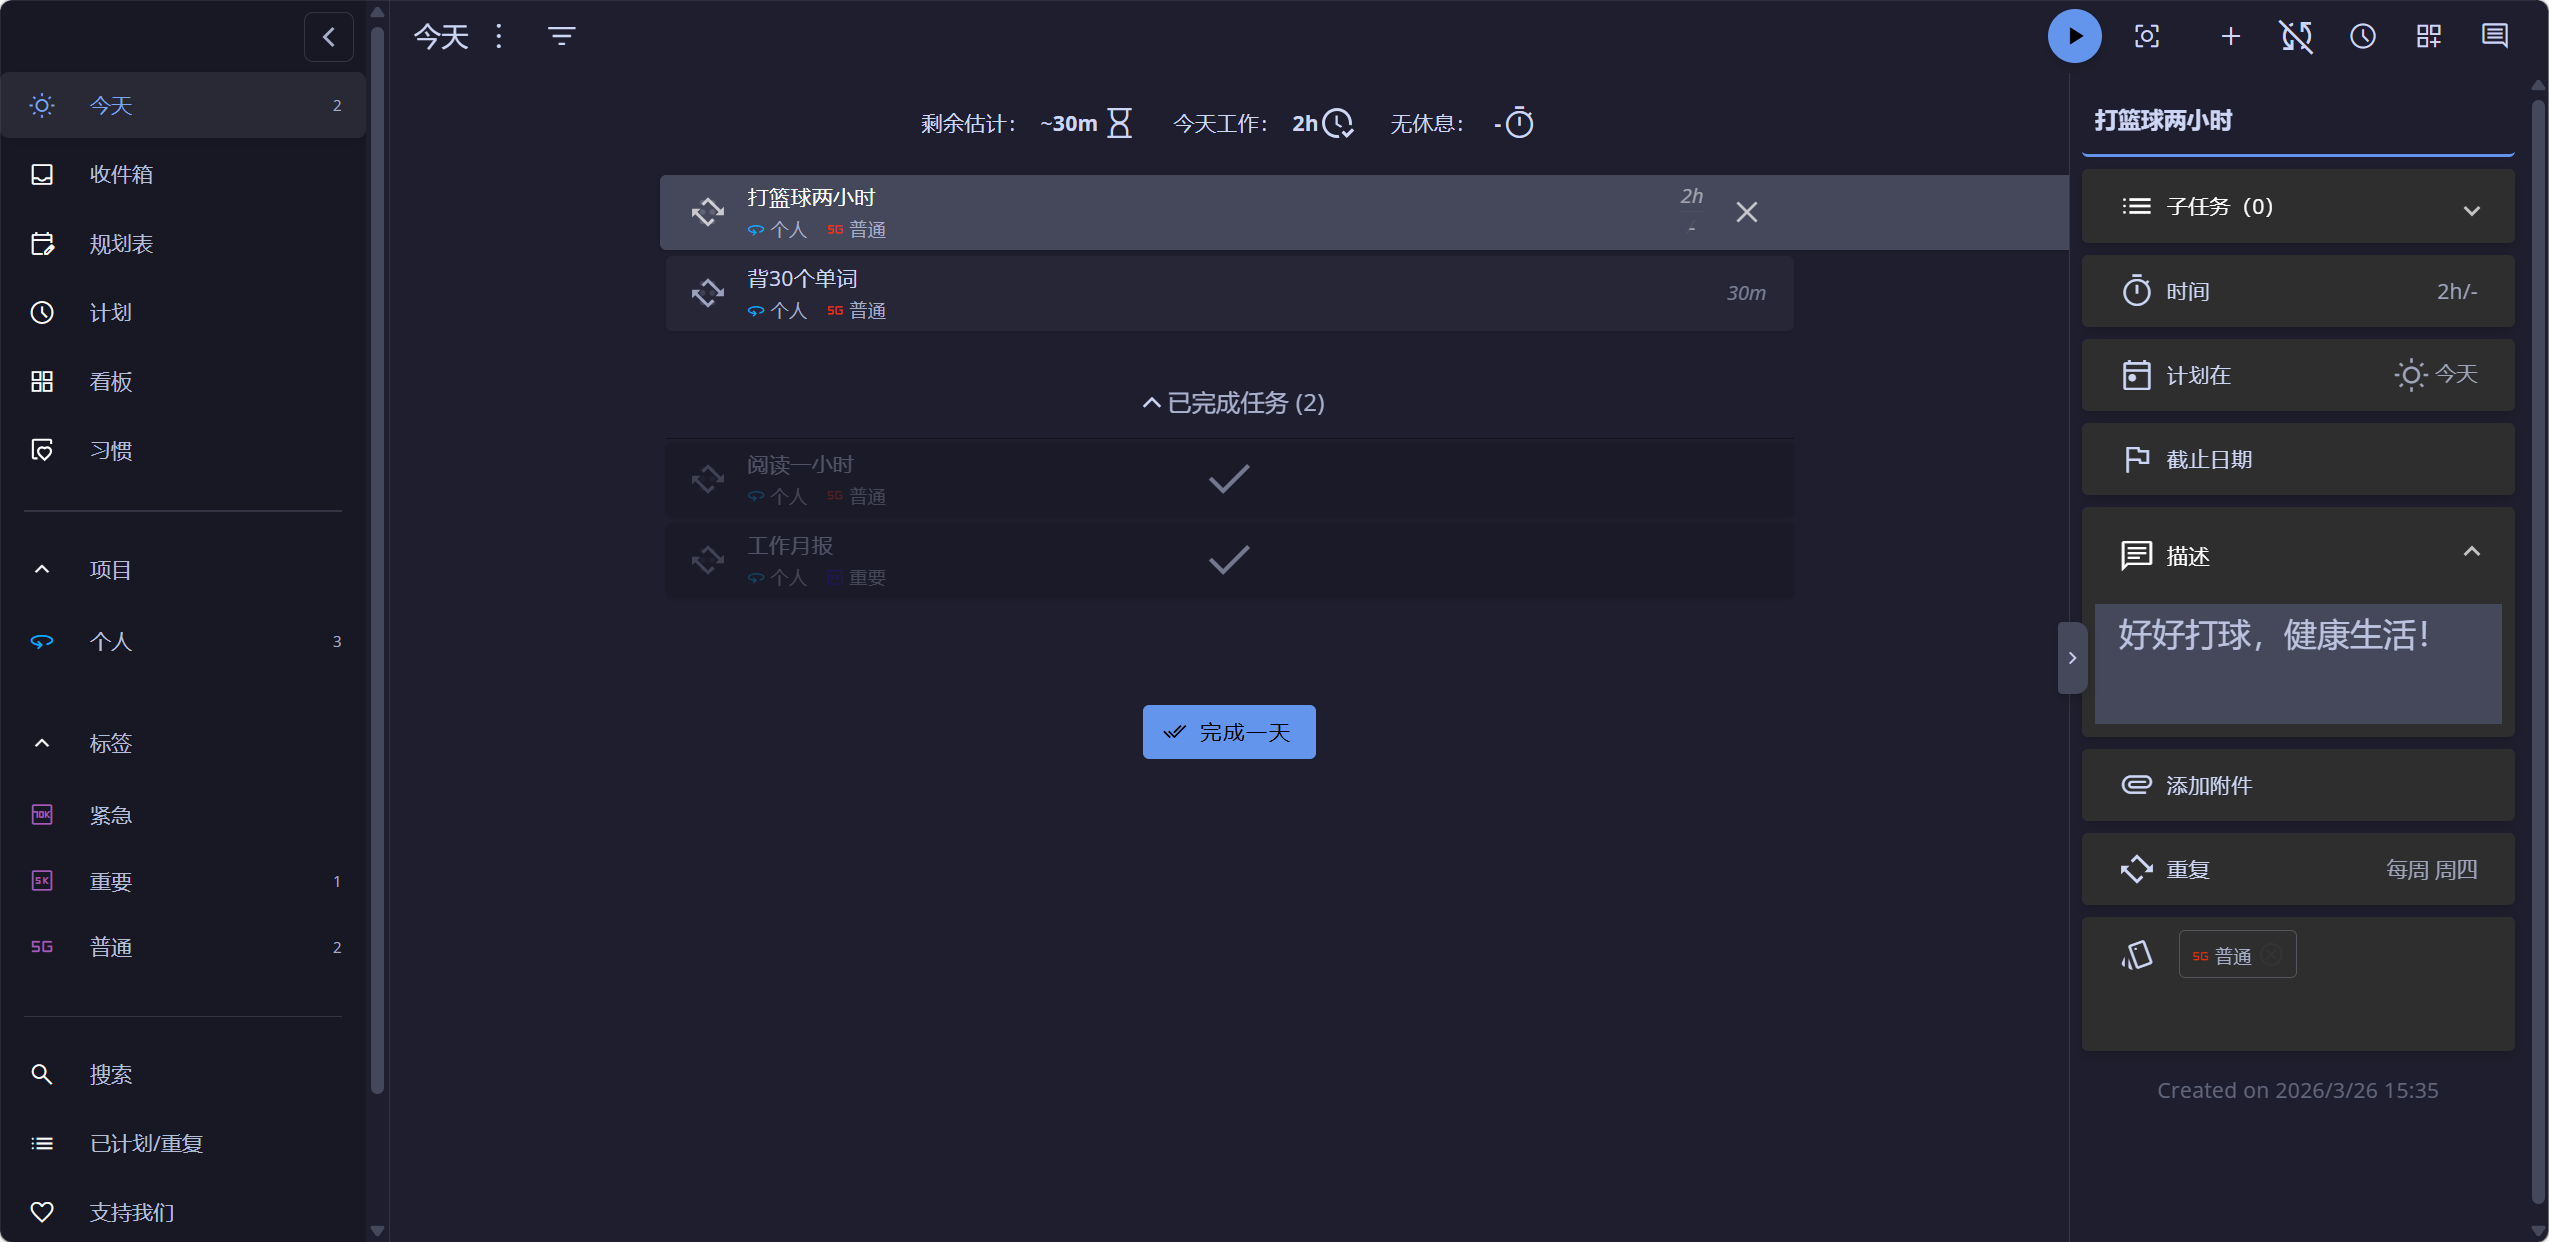Click the description text 好好打球，健康生活!

click(x=2273, y=636)
